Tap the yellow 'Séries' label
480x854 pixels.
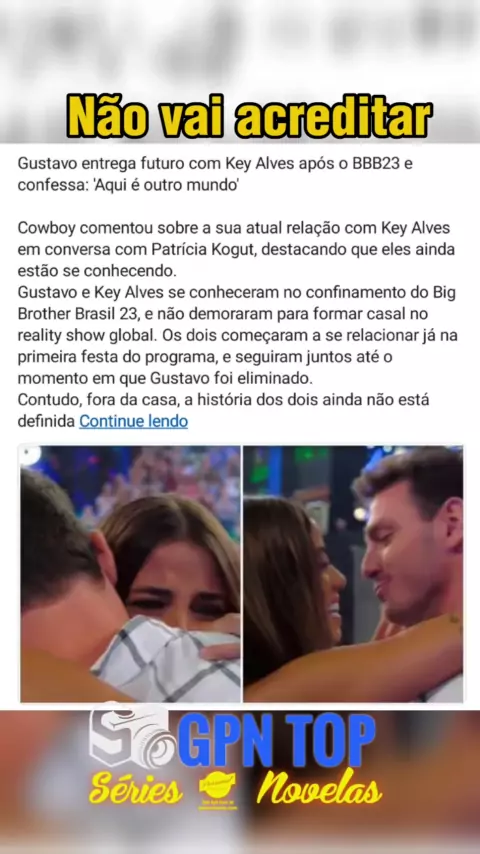pos(136,789)
